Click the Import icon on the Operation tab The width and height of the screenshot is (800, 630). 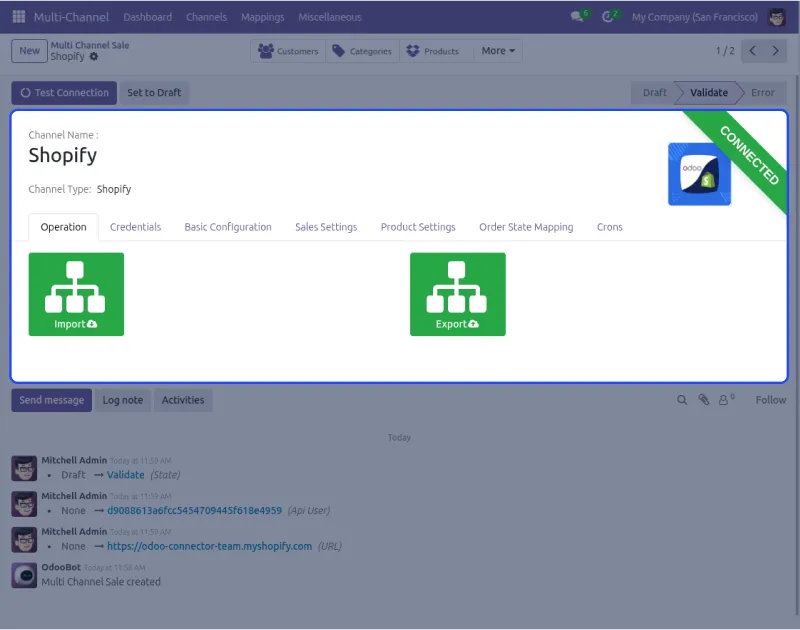(76, 293)
